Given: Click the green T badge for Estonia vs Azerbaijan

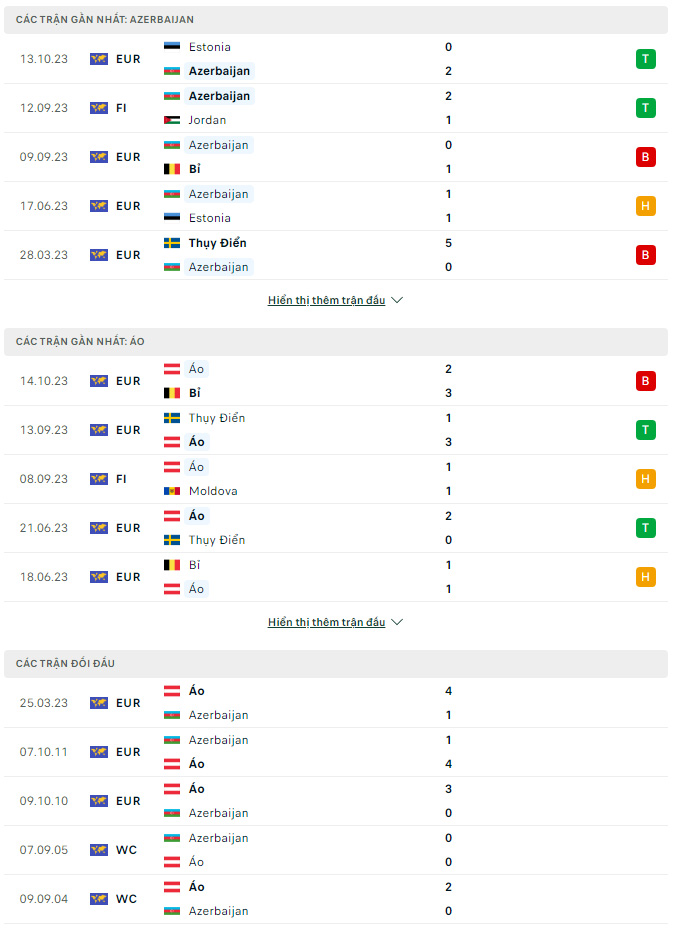Looking at the screenshot, I should pos(645,59).
